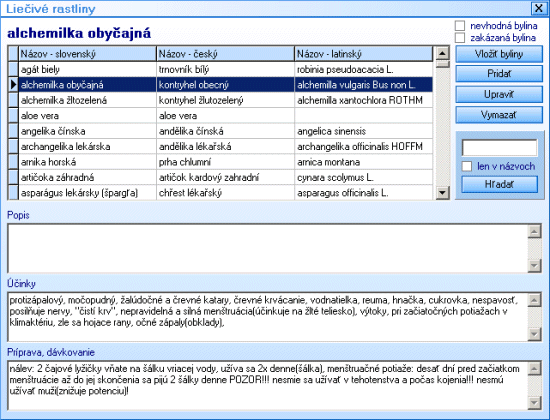Enable the nevhodná bylina checkbox

click(460, 26)
